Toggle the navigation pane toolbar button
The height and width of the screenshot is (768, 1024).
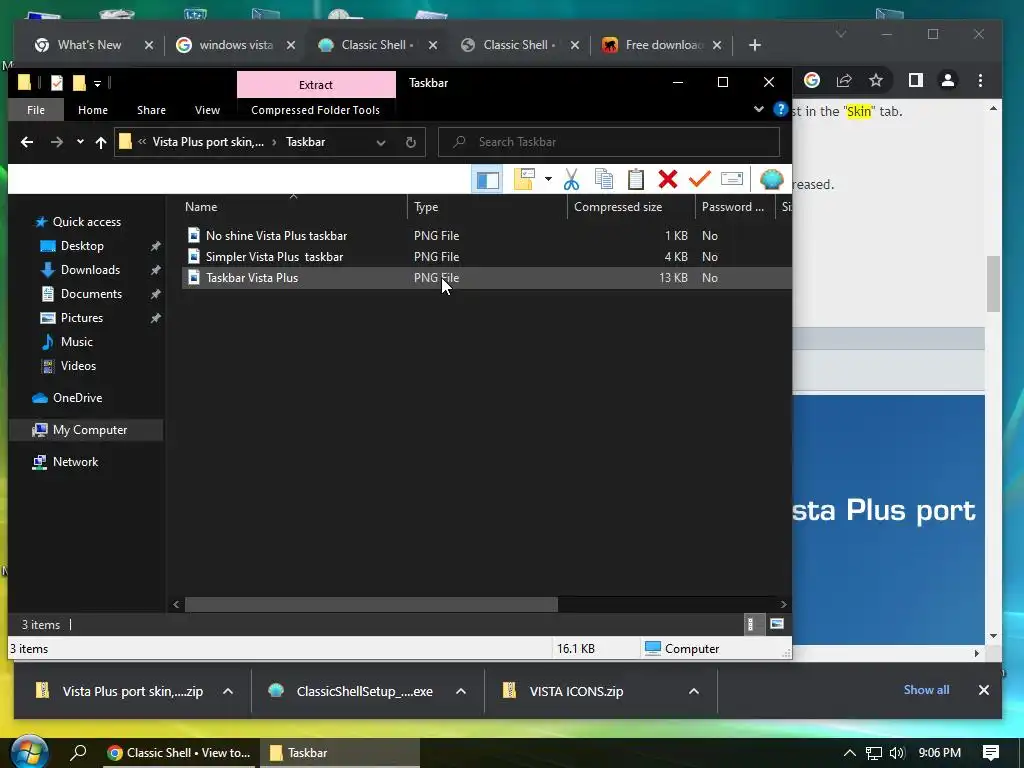click(x=487, y=180)
